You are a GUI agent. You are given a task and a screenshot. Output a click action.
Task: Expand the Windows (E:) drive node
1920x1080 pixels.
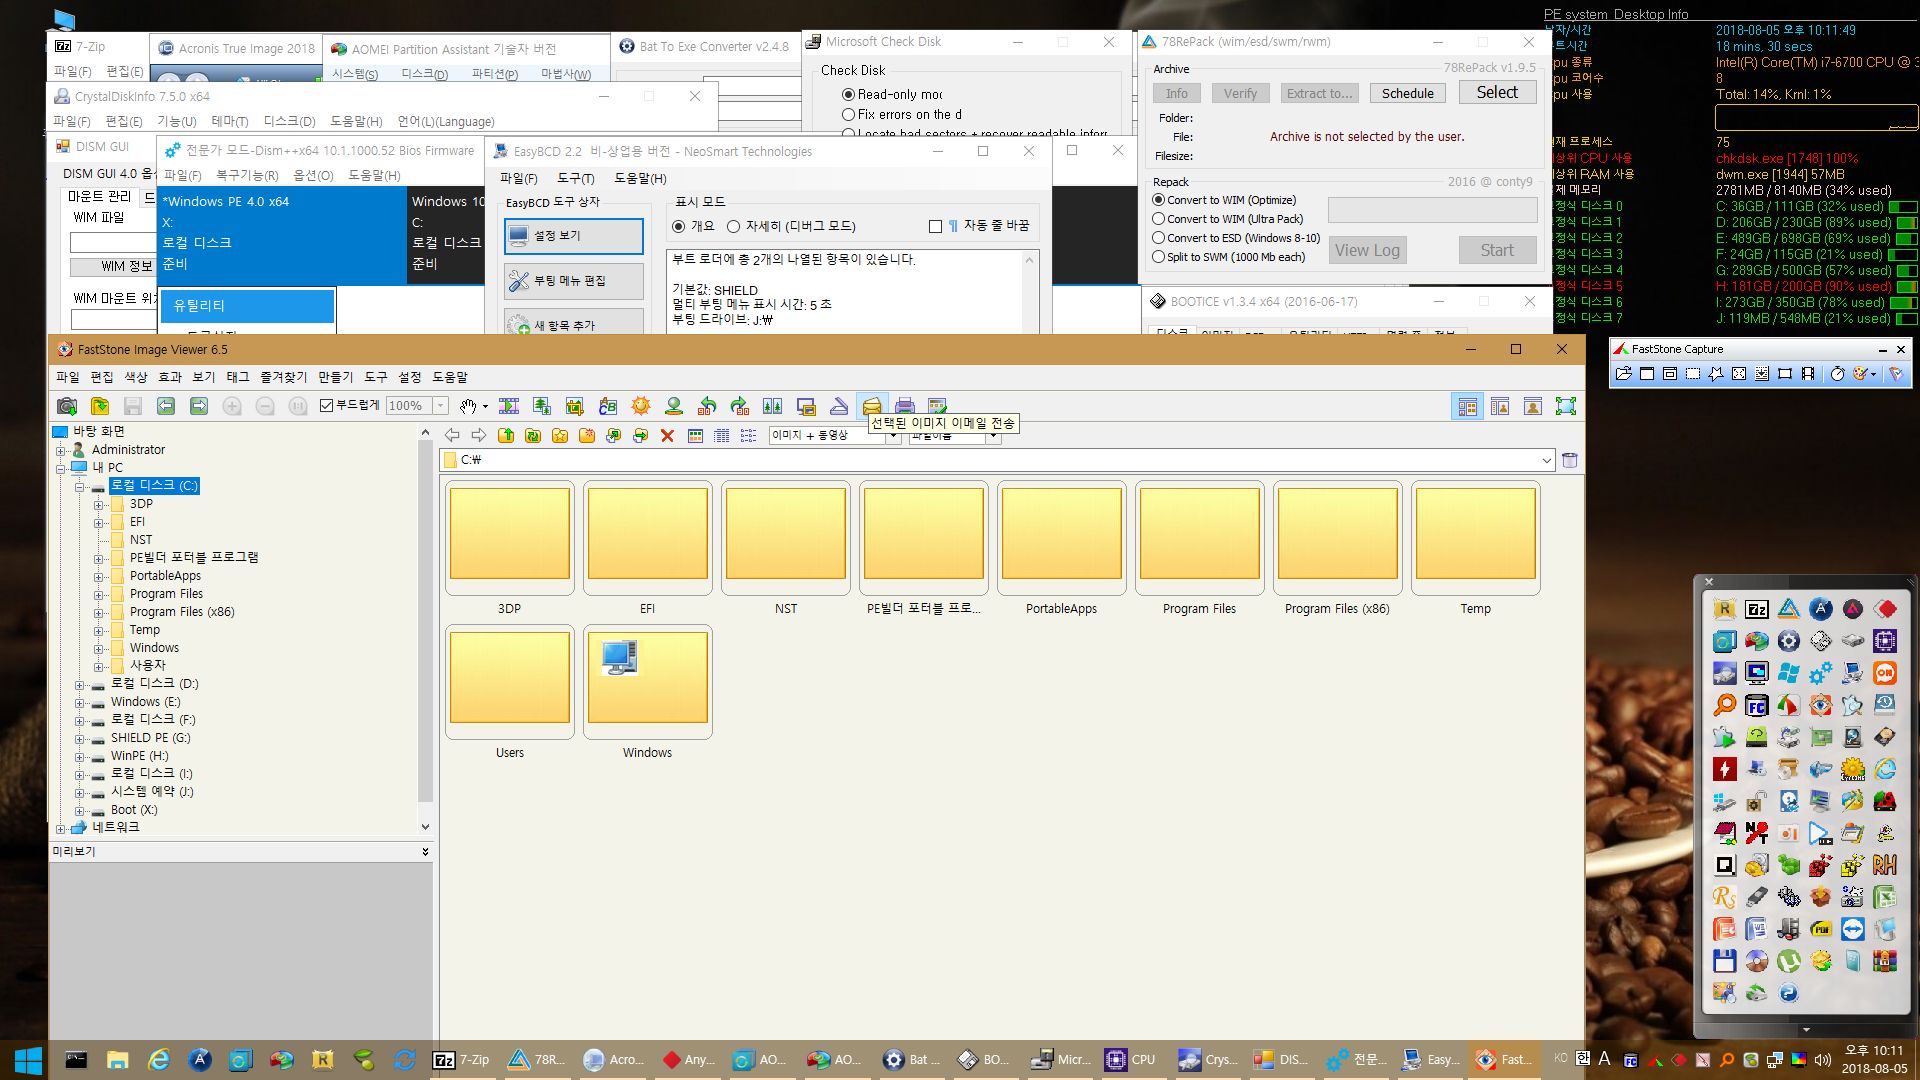point(79,702)
